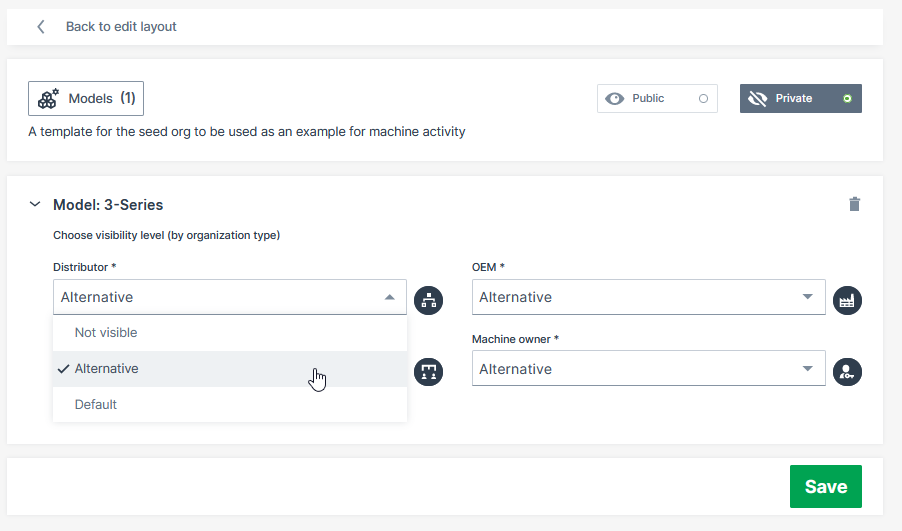902x531 pixels.
Task: Pick "Default" from the Distributor options
Action: point(96,405)
